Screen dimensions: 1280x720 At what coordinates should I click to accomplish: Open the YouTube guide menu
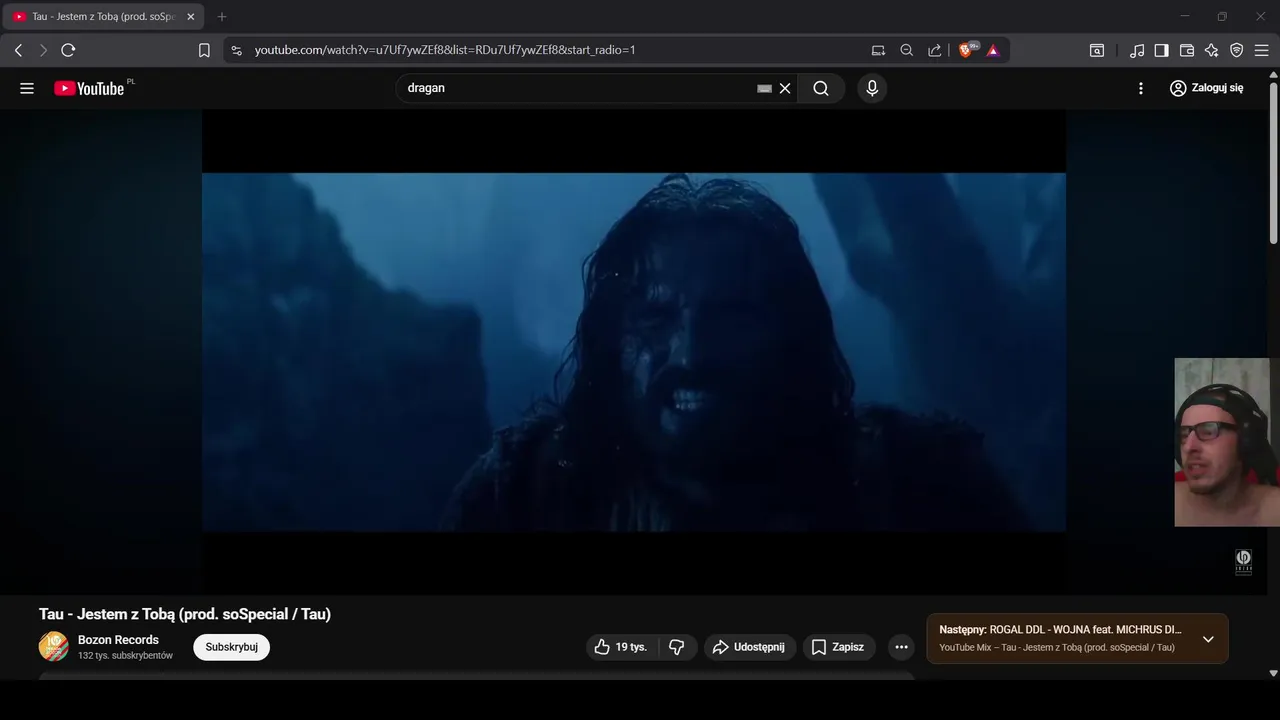(27, 88)
